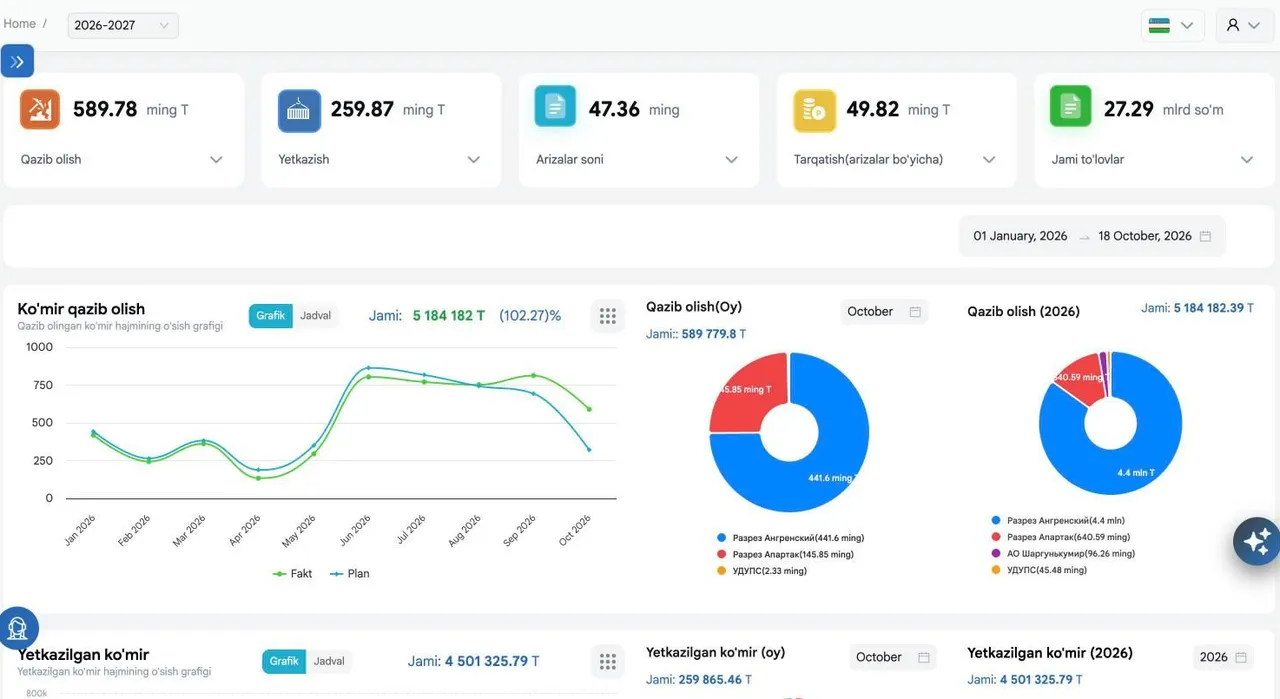The height and width of the screenshot is (699, 1280).
Task: Click the user profile icon
Action: 1233,25
